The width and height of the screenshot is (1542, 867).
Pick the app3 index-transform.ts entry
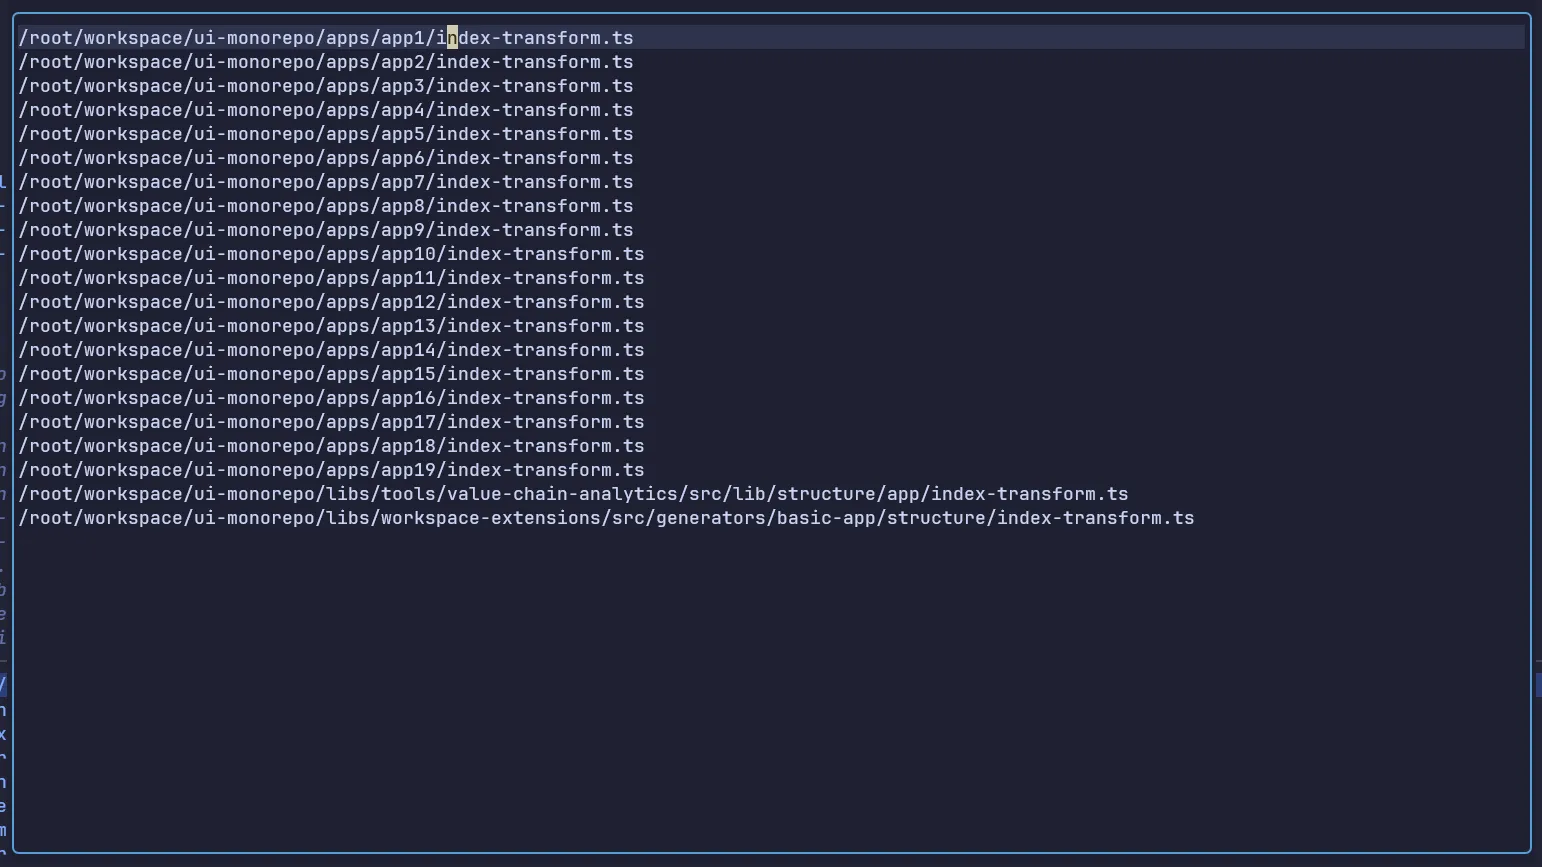coord(326,86)
